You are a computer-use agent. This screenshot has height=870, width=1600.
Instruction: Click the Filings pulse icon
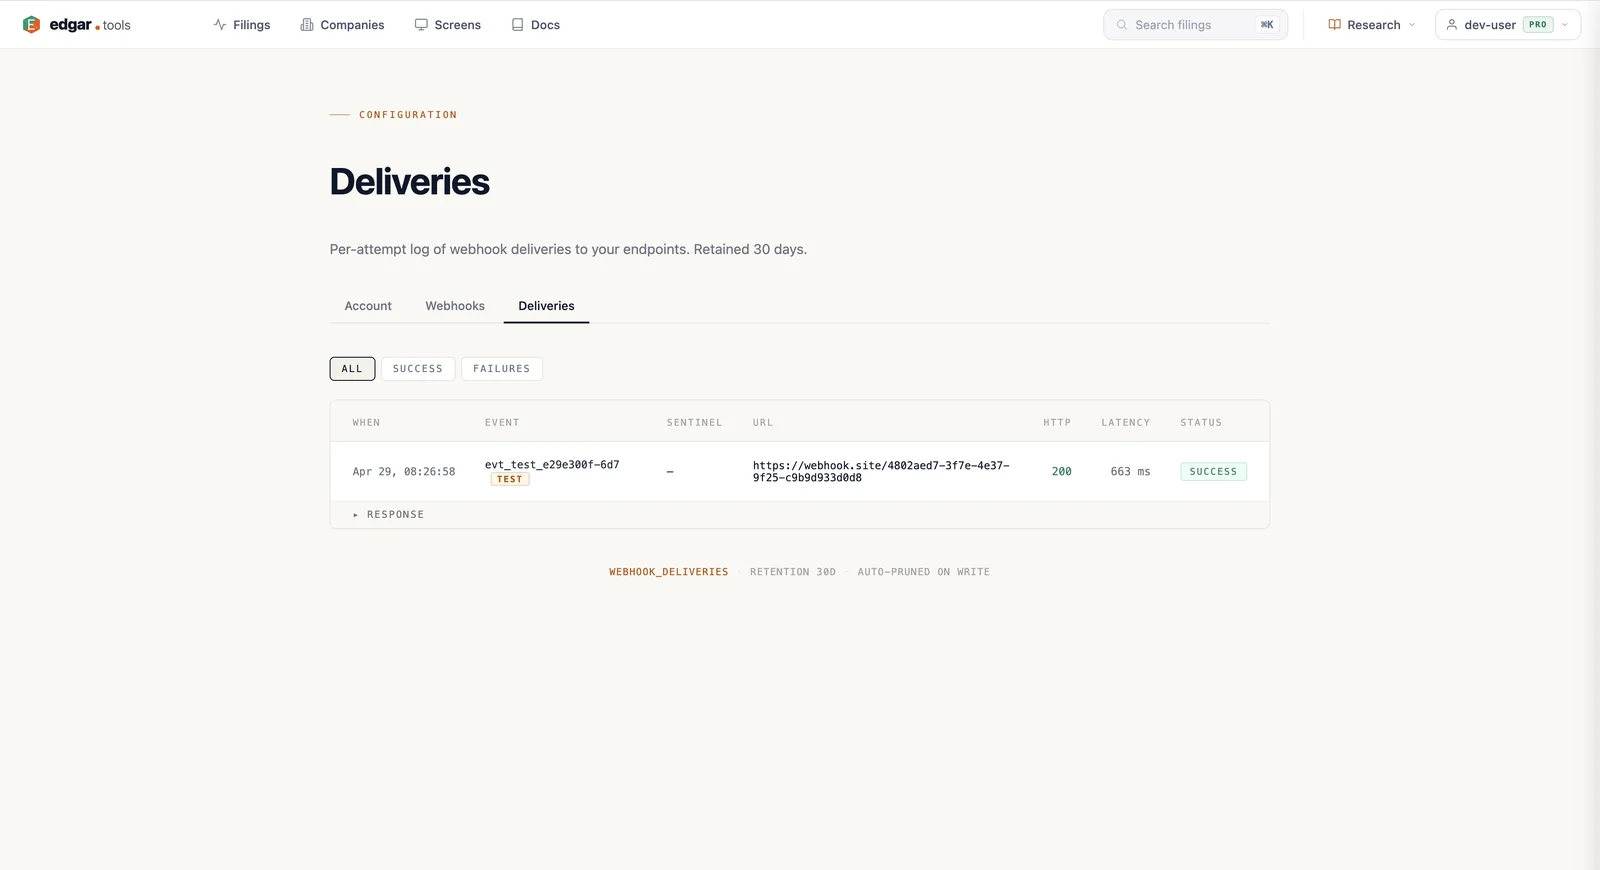(x=220, y=25)
